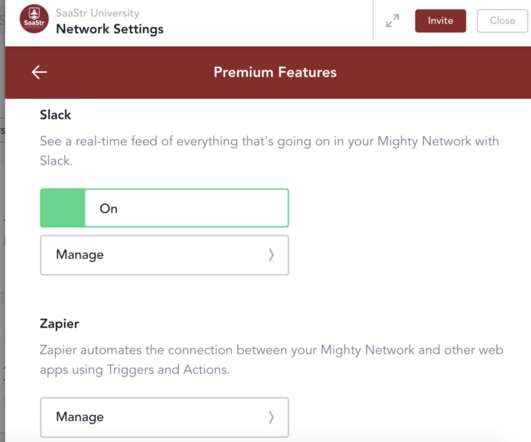Click the green Slack toggle handle

(63, 208)
